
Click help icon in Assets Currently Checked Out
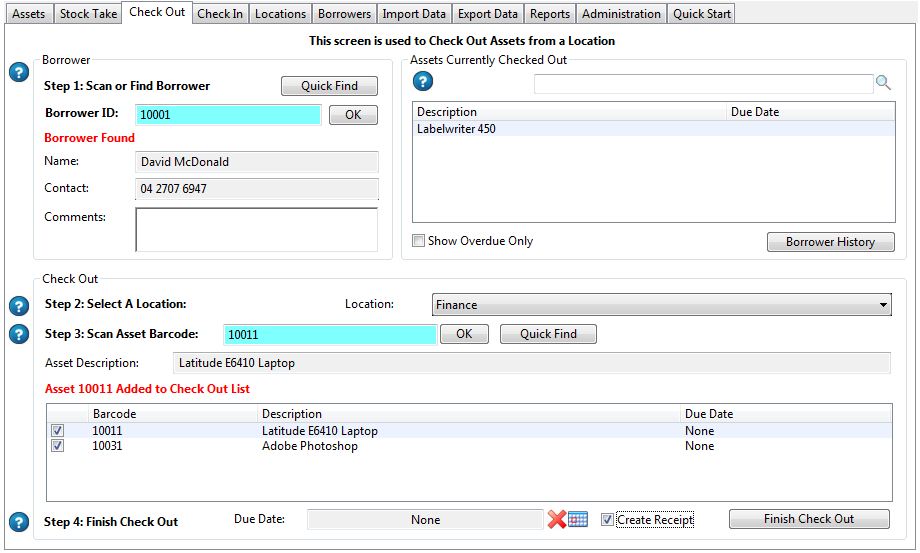[423, 82]
